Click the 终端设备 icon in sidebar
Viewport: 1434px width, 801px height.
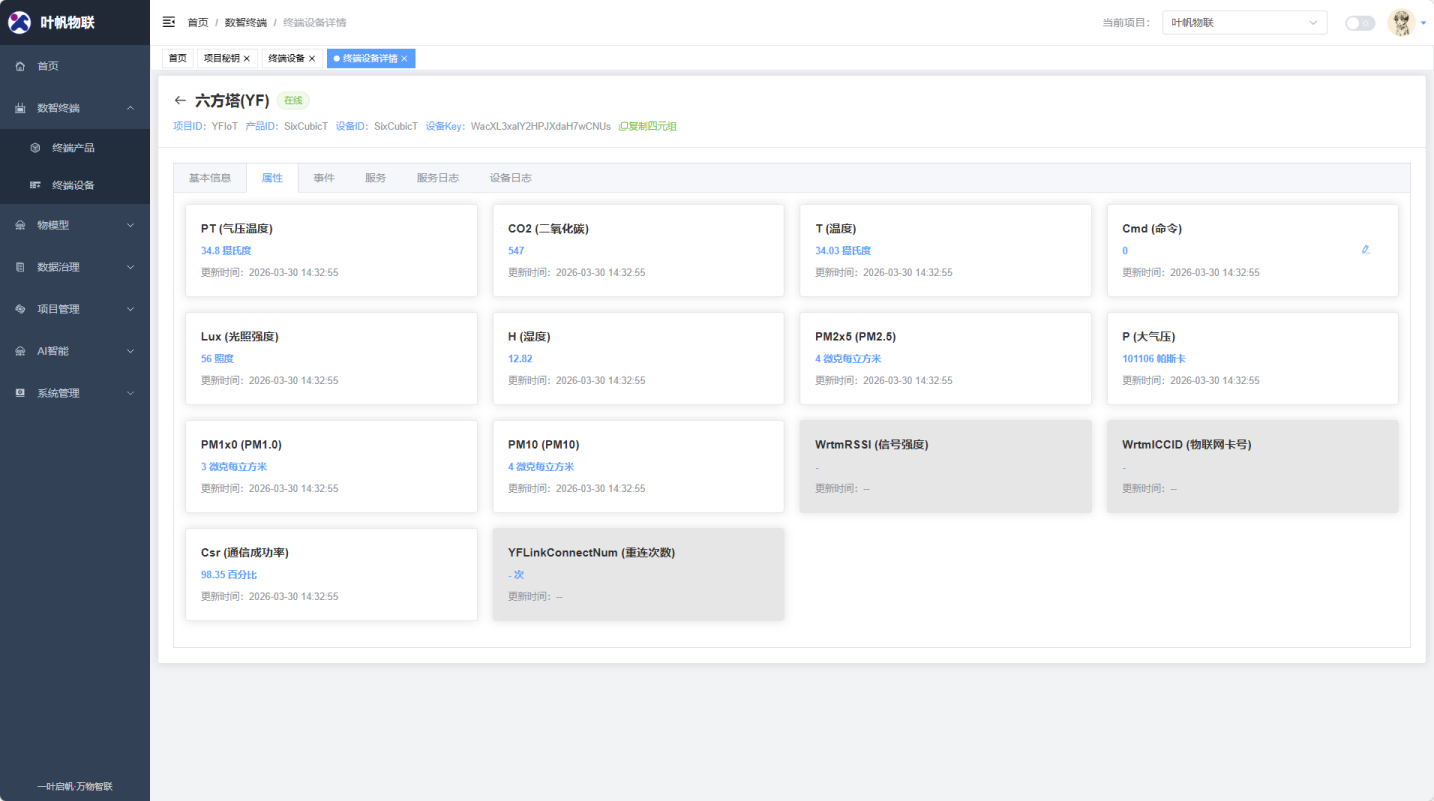(35, 185)
